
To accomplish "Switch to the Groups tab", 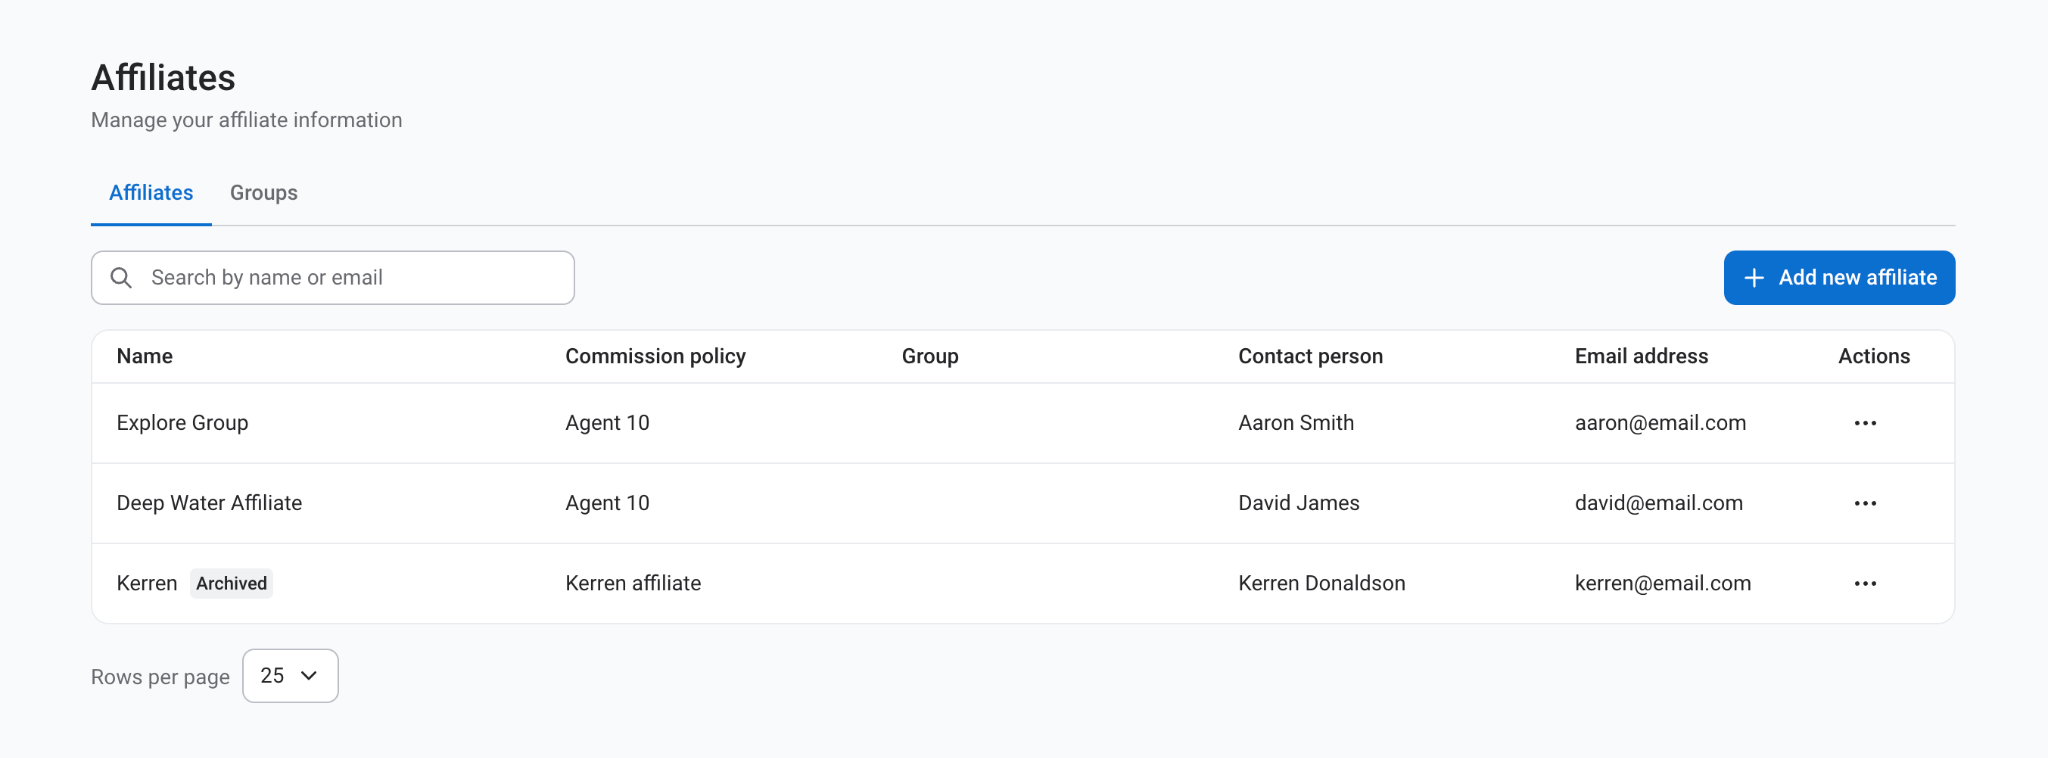I will tap(264, 193).
